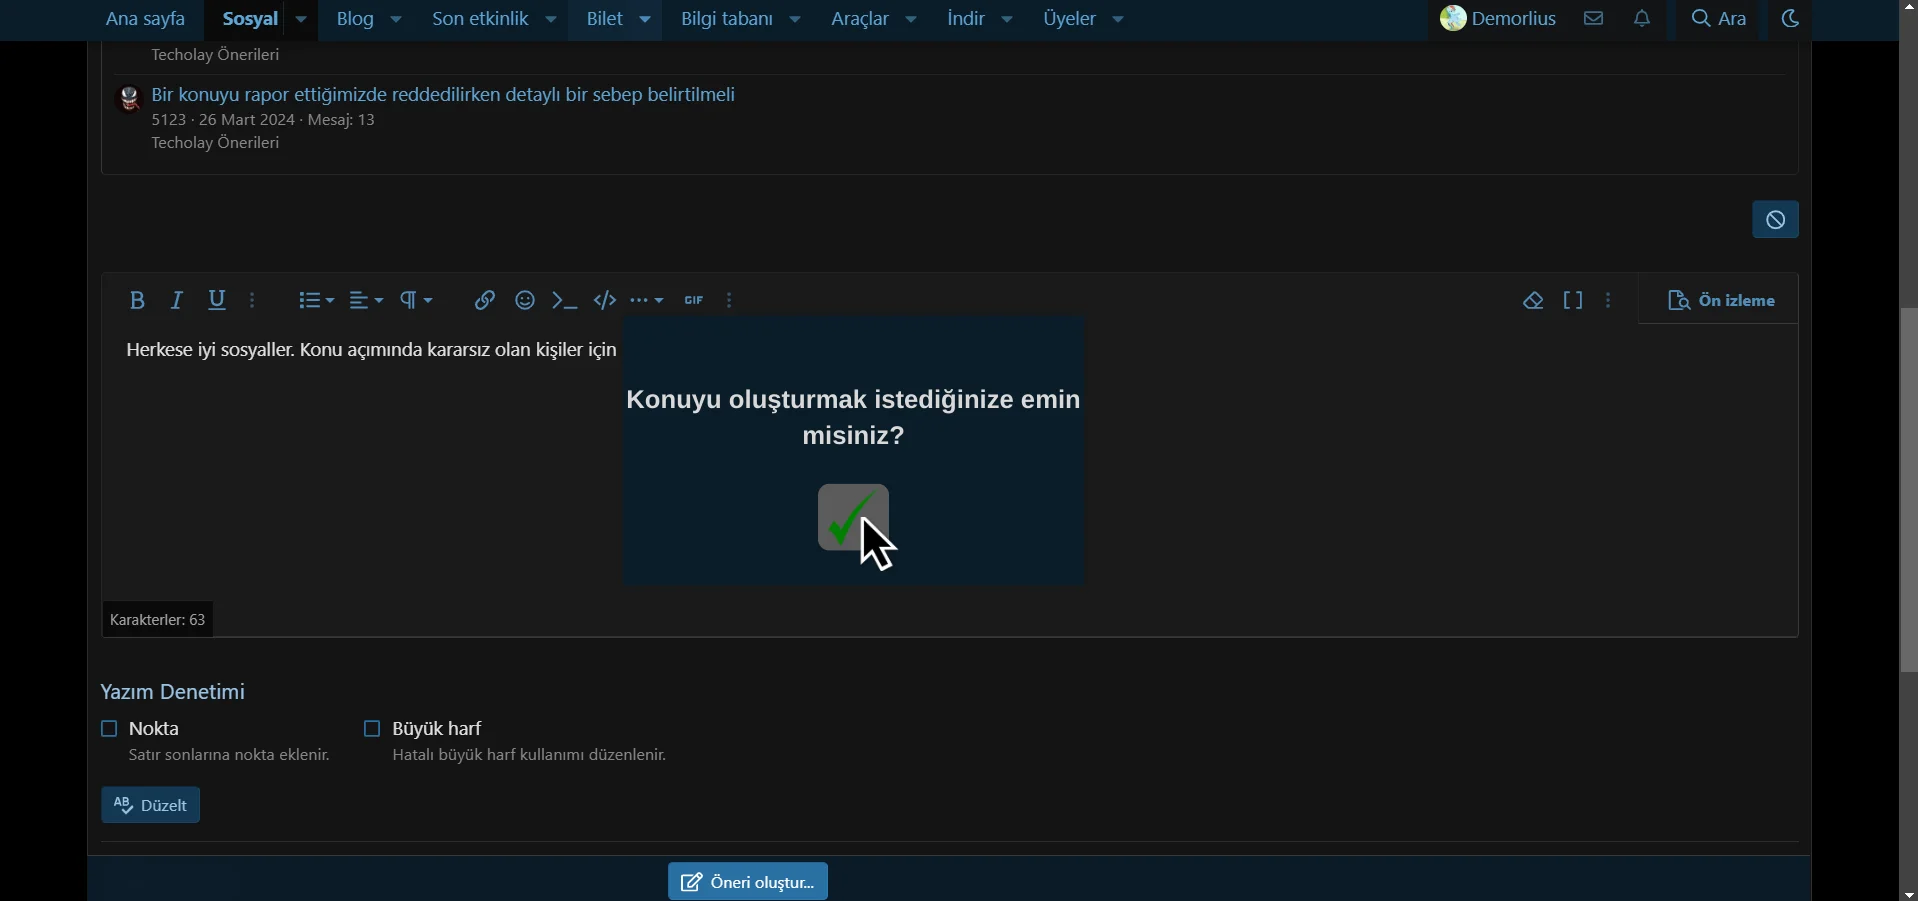Viewport: 1918px width, 901px height.
Task: Toggle bold formatting in the editor
Action: click(137, 301)
